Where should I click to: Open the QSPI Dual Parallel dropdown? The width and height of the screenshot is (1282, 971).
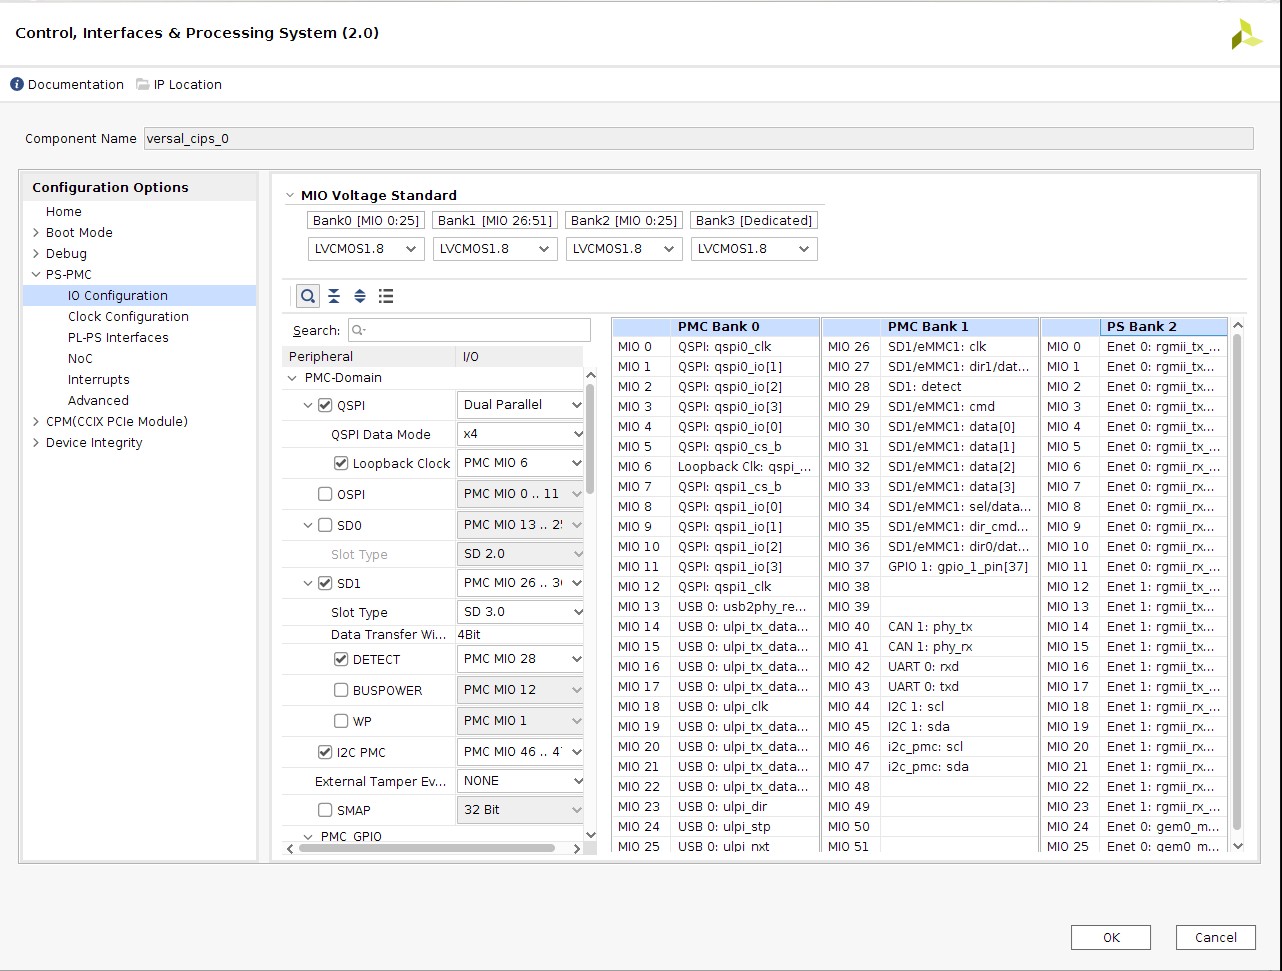coord(520,405)
